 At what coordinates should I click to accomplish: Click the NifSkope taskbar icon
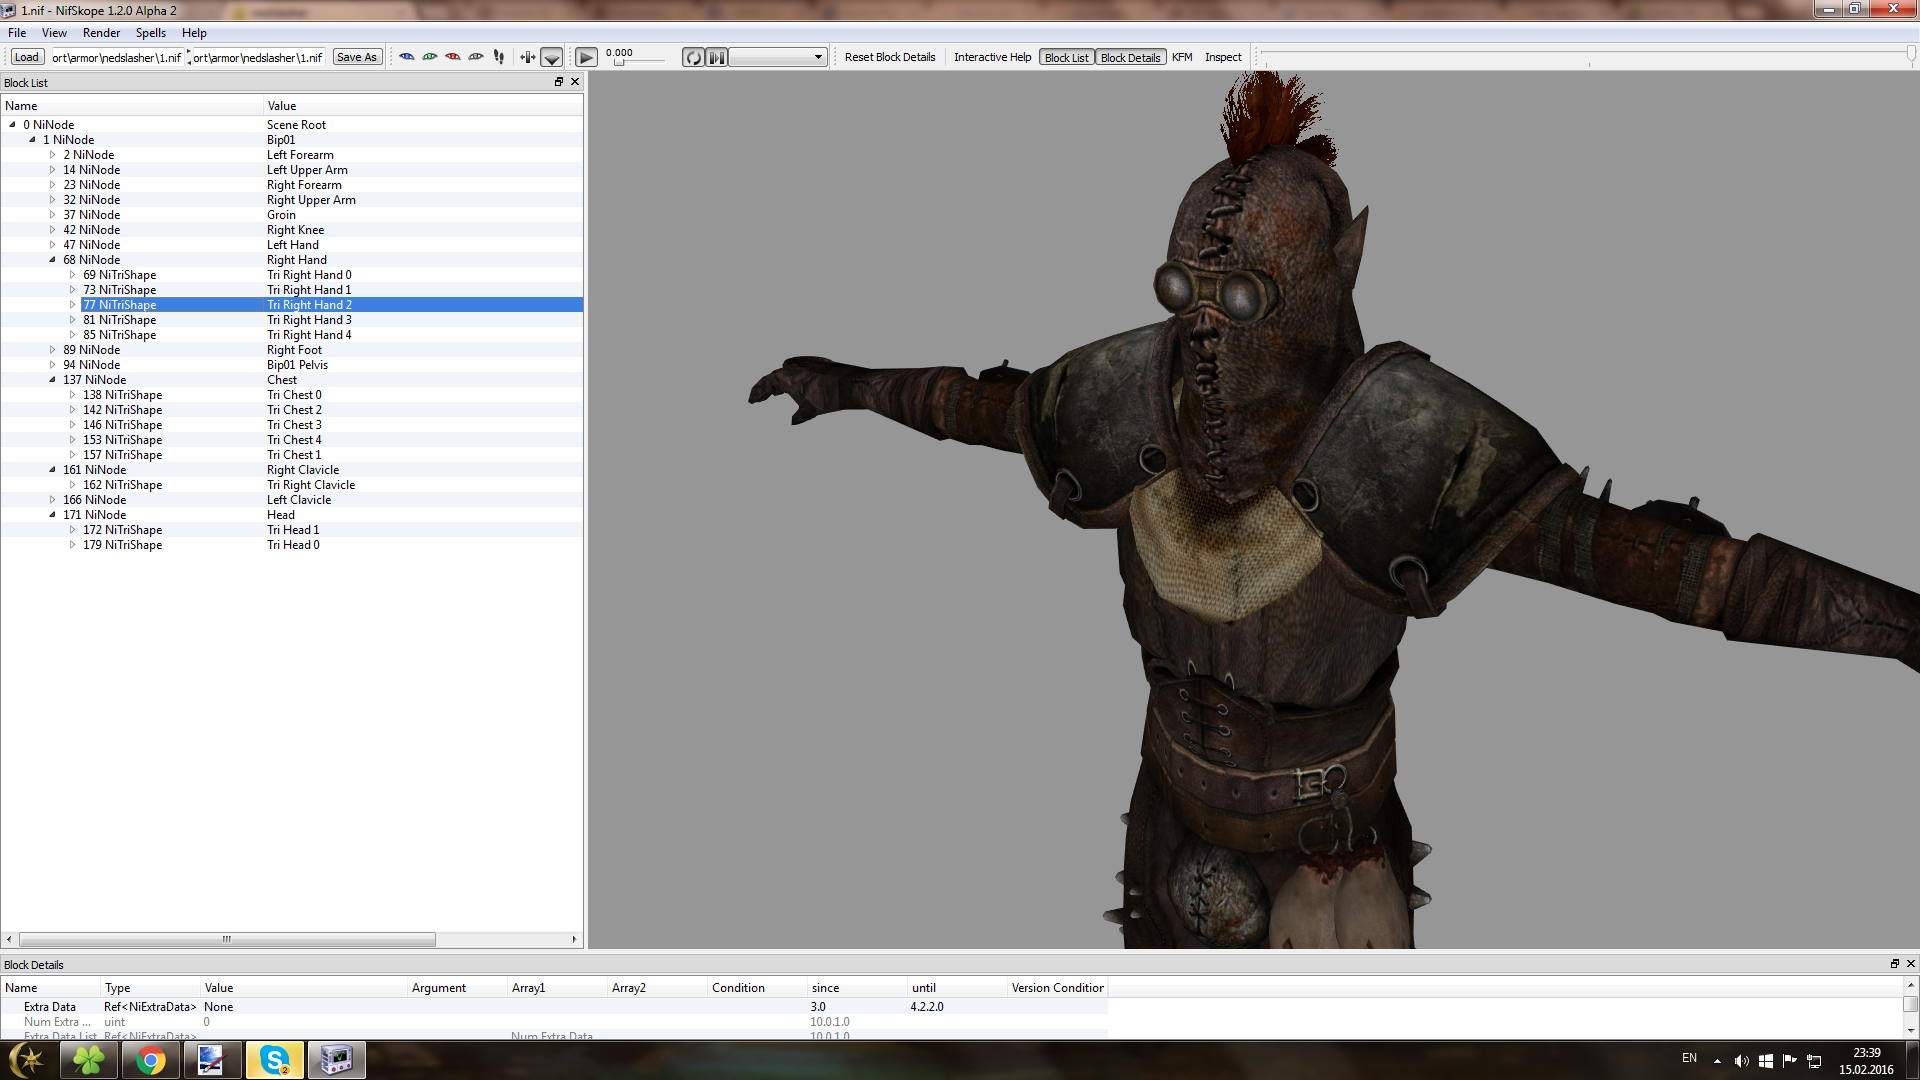coord(336,1060)
